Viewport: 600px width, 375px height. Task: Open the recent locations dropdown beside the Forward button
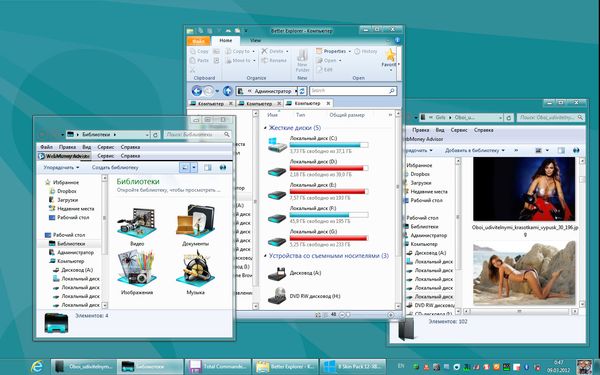217,91
